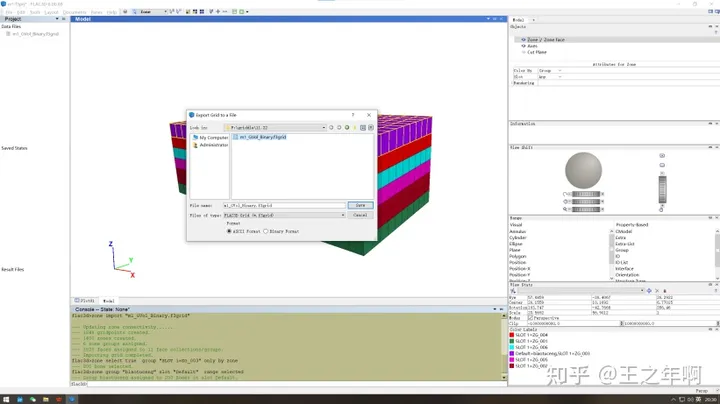Select Plane in the Range list
Screen dimensions: 720x404
(515, 250)
